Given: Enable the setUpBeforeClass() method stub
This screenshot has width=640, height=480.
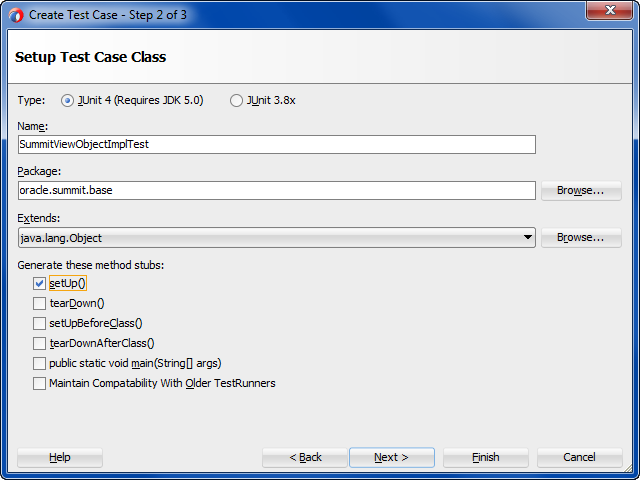Looking at the screenshot, I should [39, 323].
